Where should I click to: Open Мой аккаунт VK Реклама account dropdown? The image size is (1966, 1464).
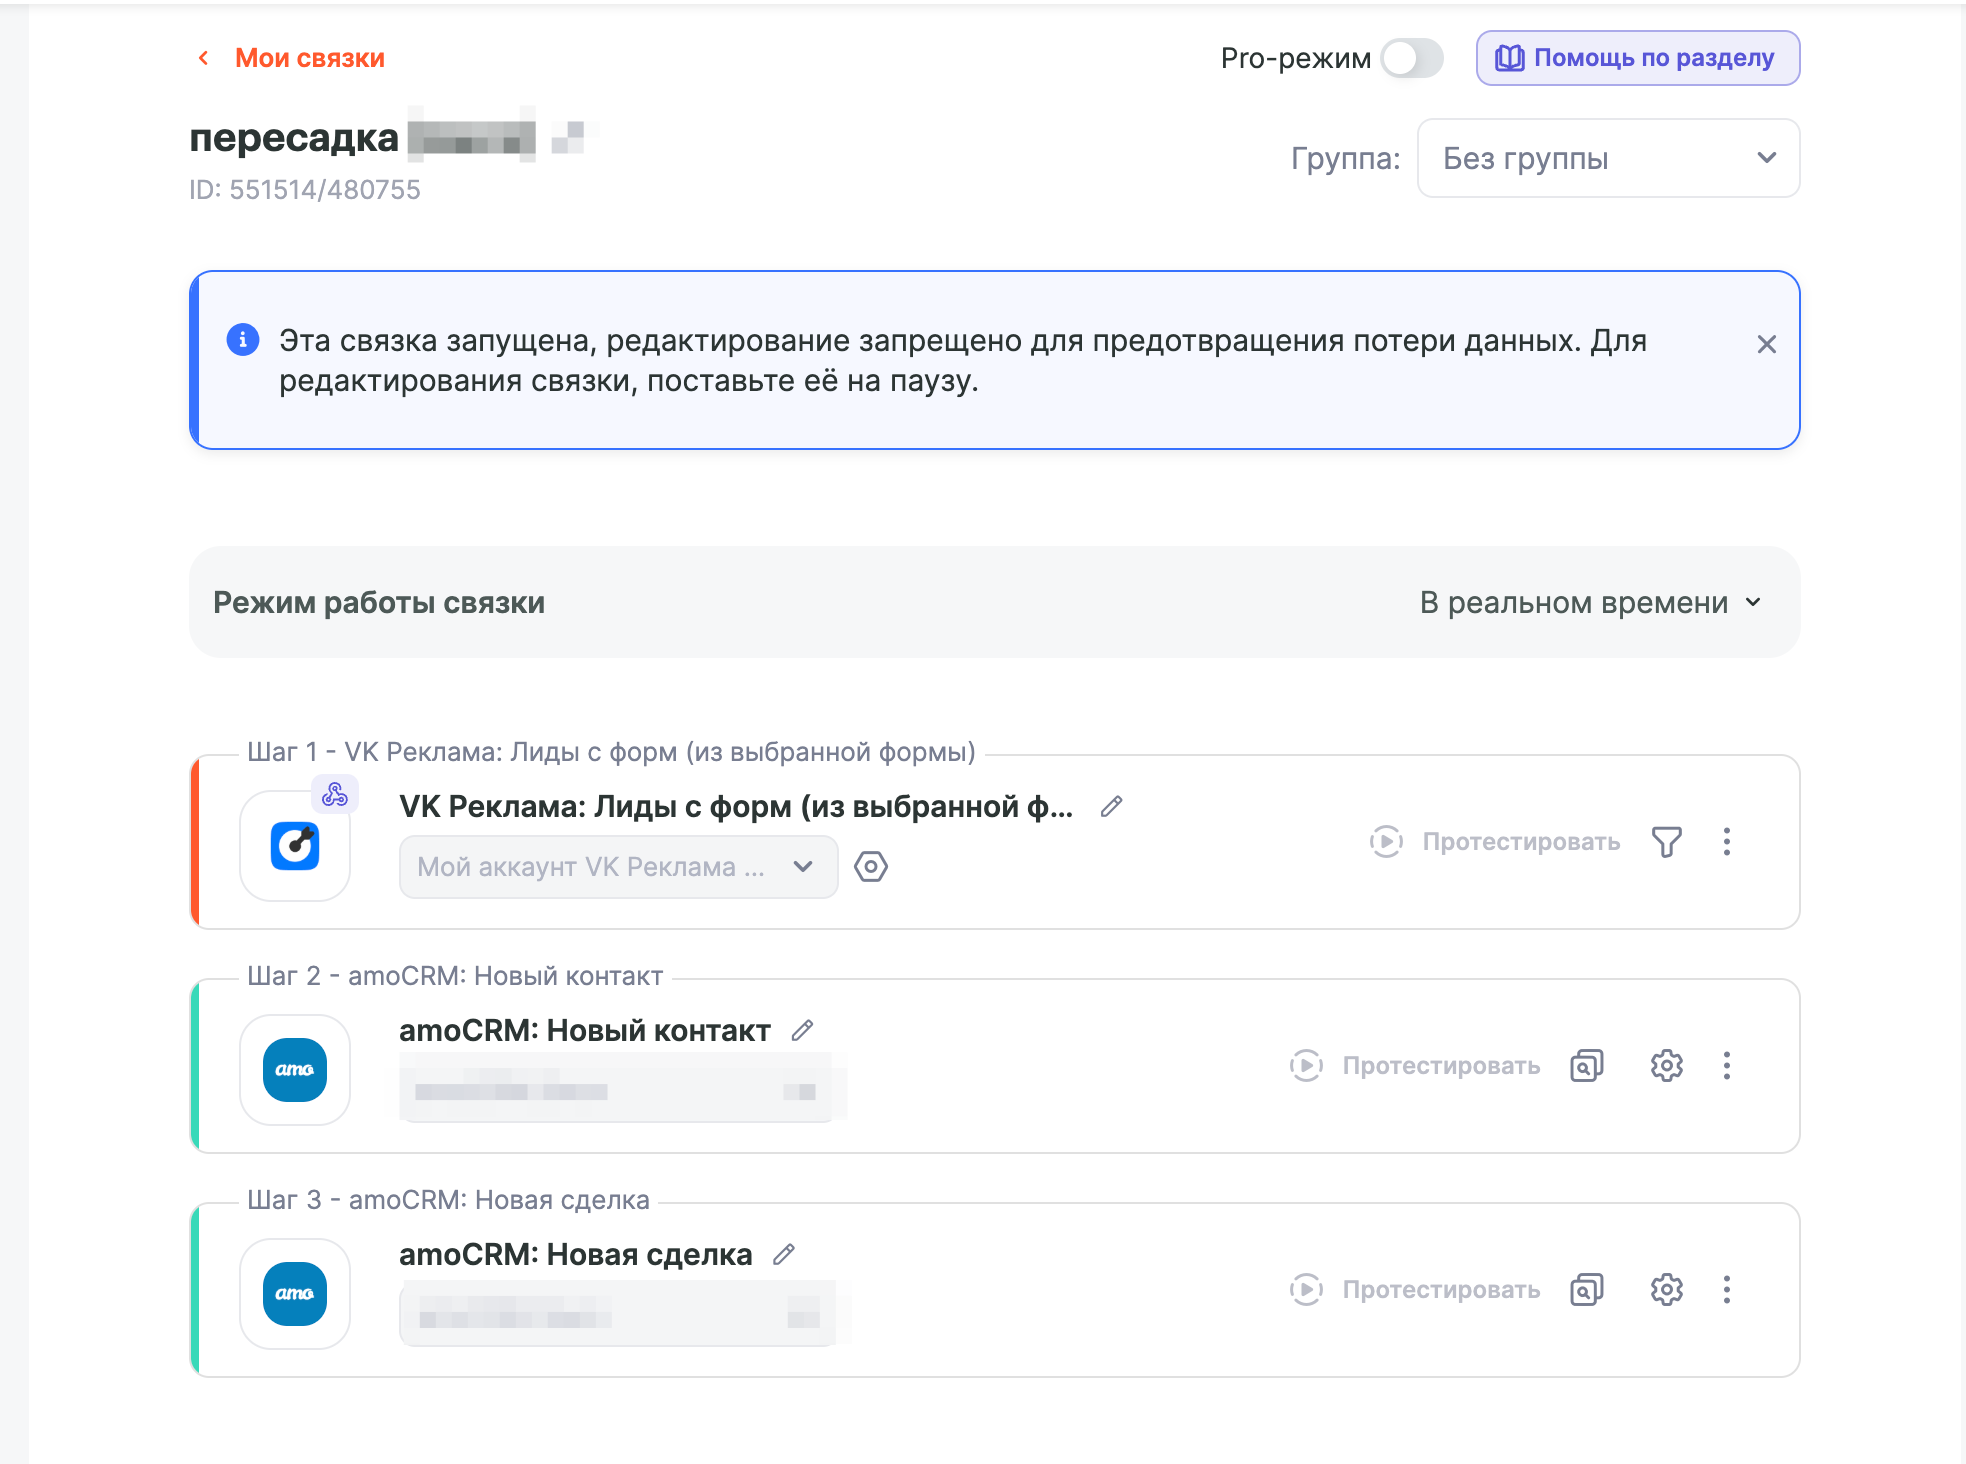click(x=618, y=867)
